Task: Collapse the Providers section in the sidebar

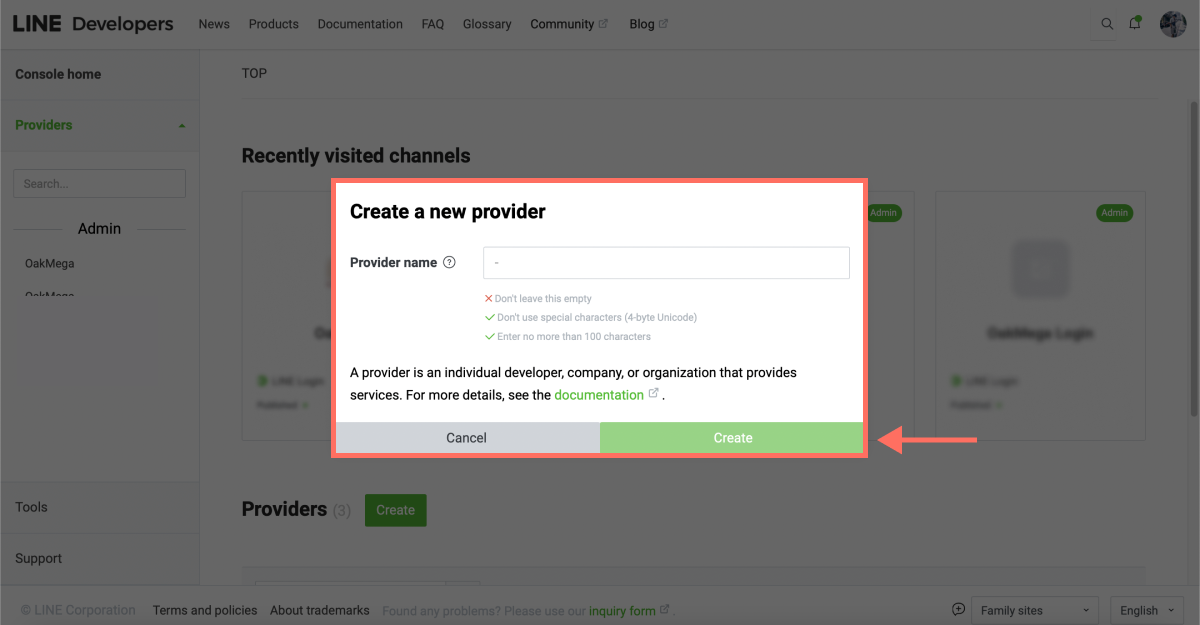Action: (182, 125)
